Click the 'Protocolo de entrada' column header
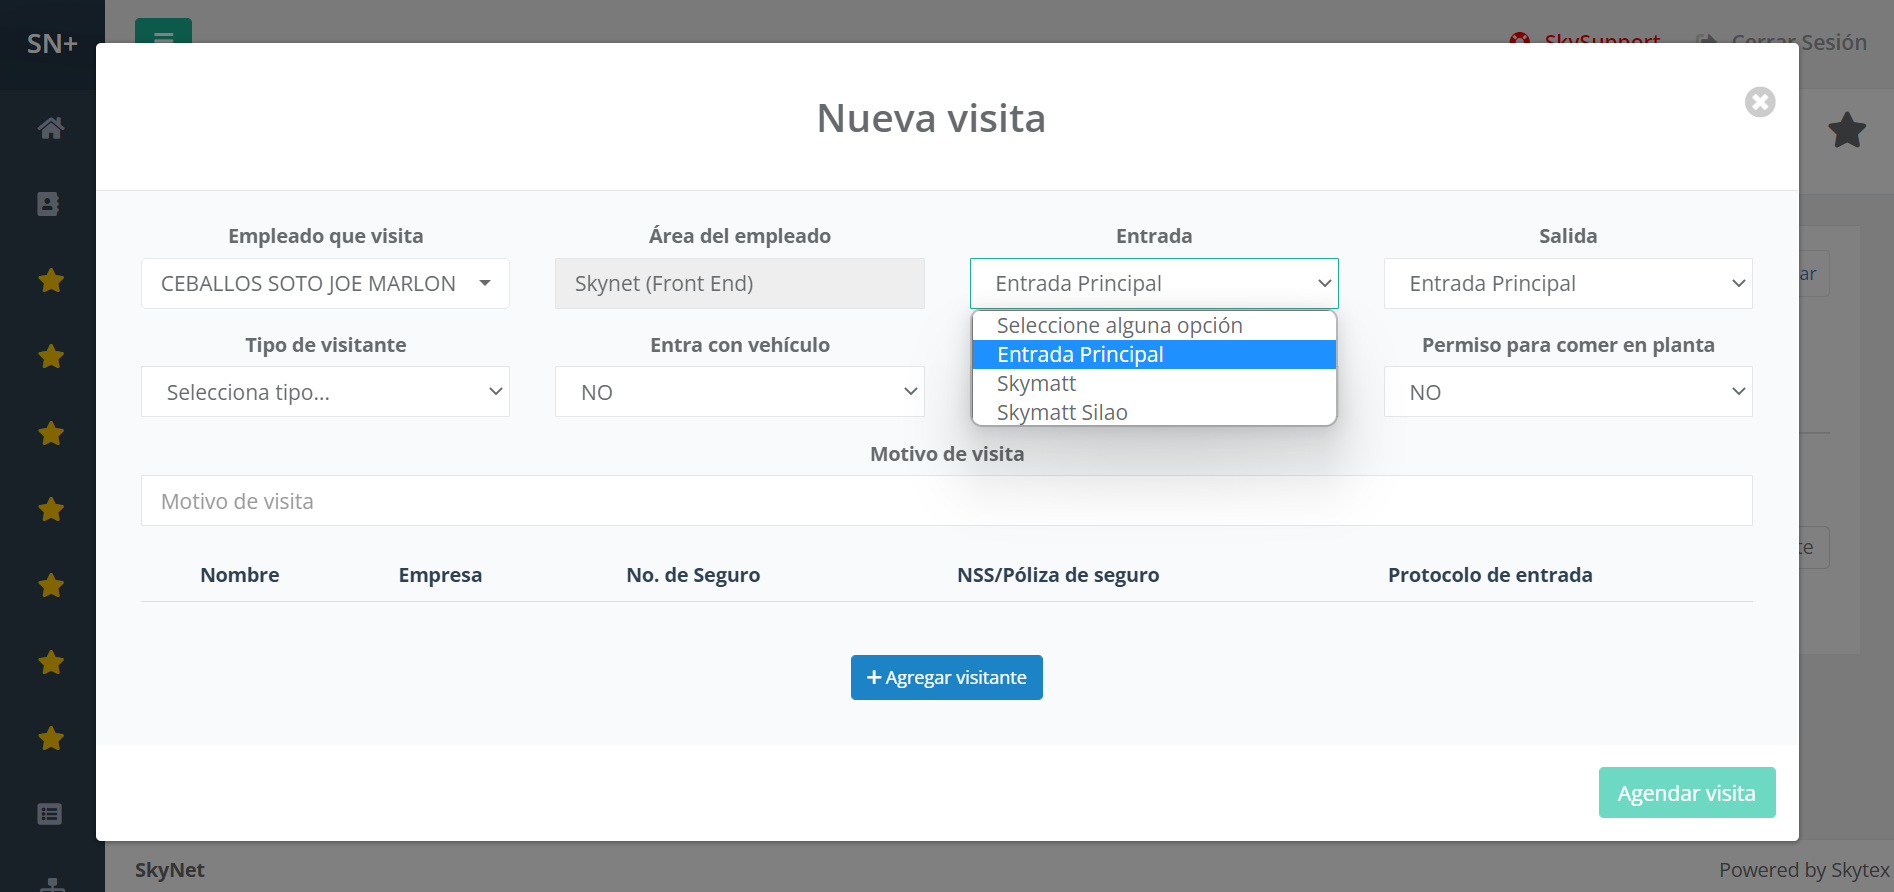 pos(1490,575)
